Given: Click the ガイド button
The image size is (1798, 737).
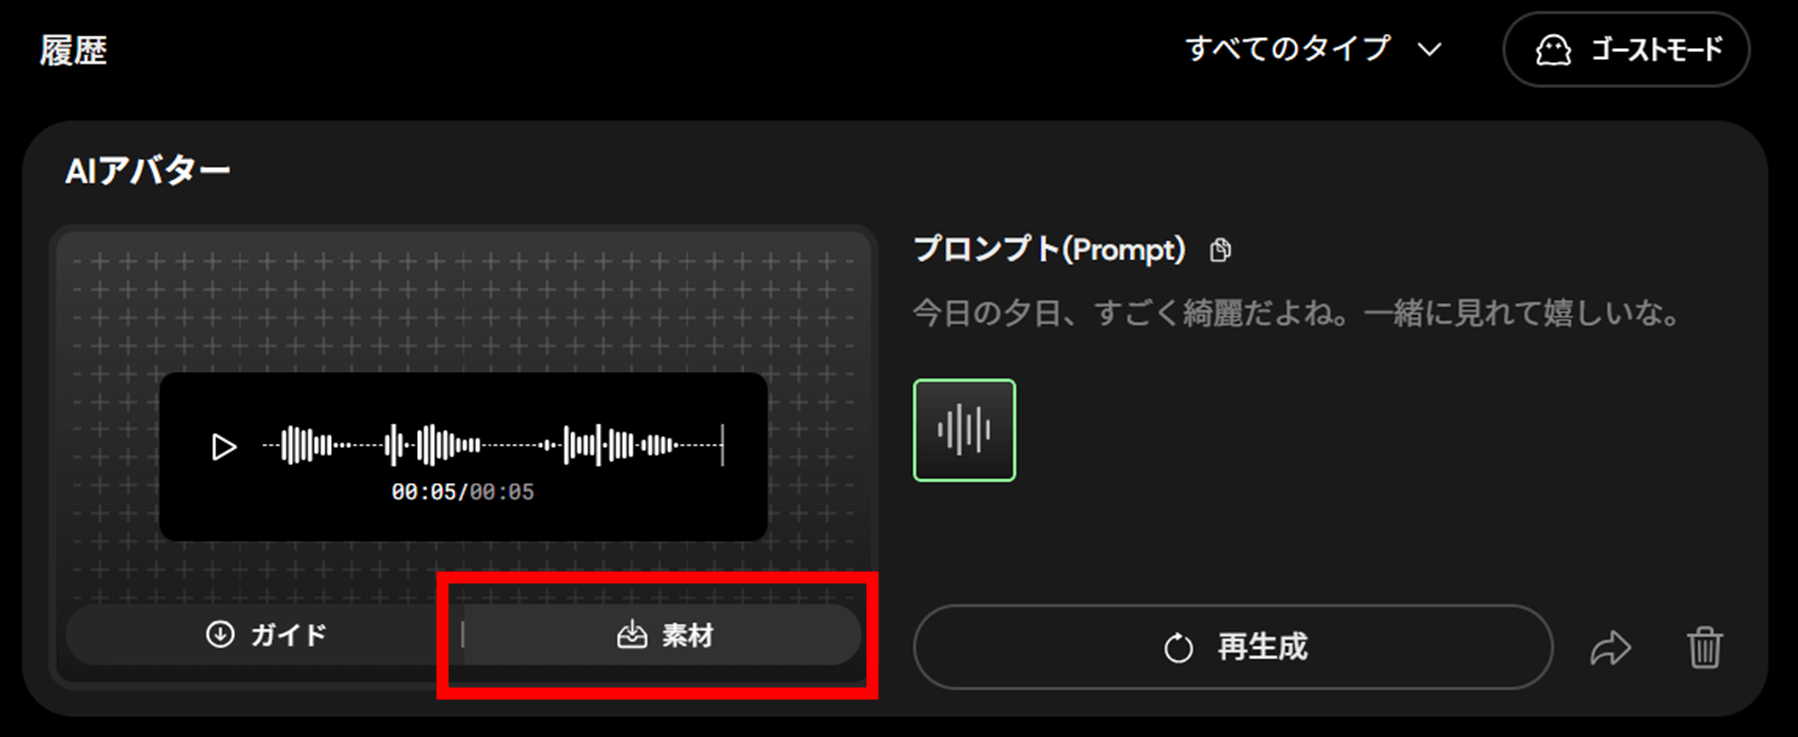Looking at the screenshot, I should click(x=264, y=634).
